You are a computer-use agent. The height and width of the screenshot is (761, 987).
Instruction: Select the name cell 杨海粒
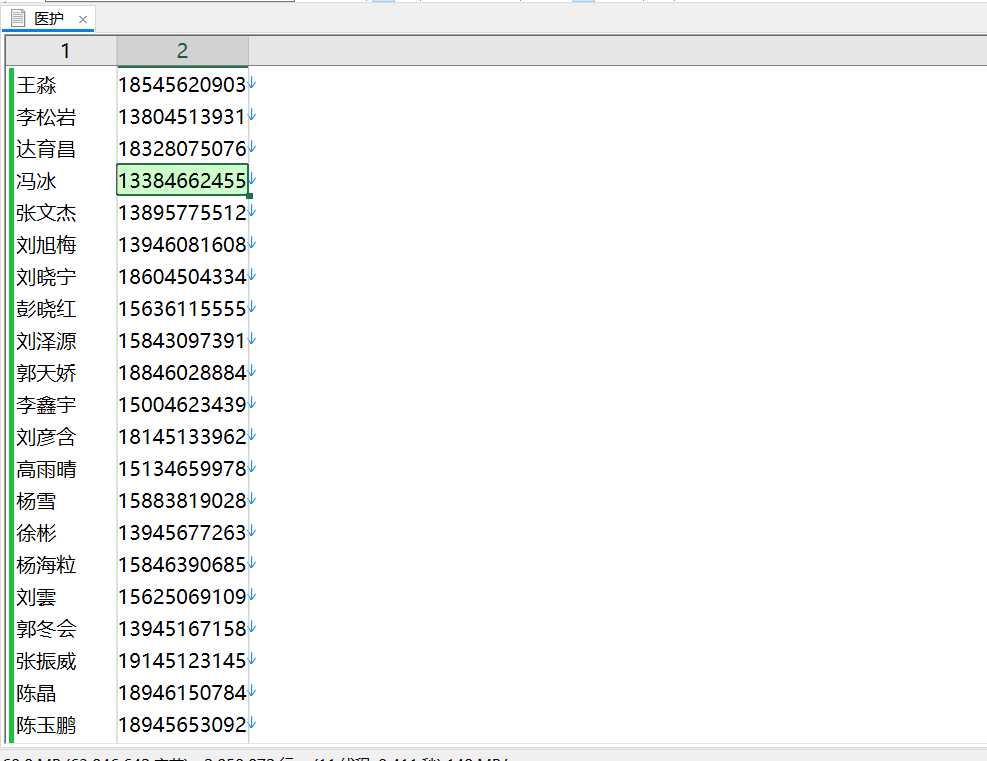click(46, 565)
